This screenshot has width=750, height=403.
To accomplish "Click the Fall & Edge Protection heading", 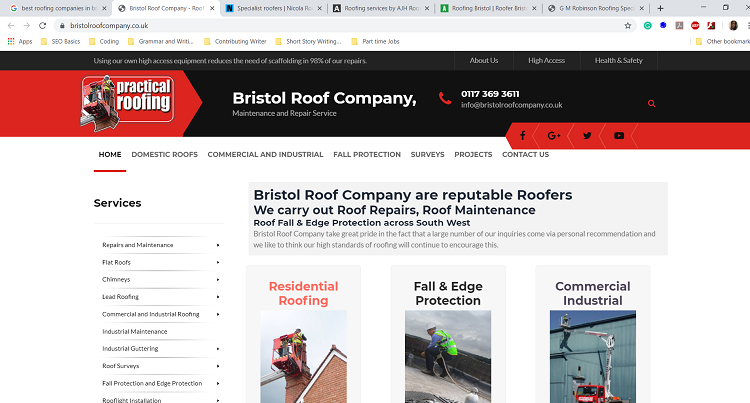I will coord(448,294).
